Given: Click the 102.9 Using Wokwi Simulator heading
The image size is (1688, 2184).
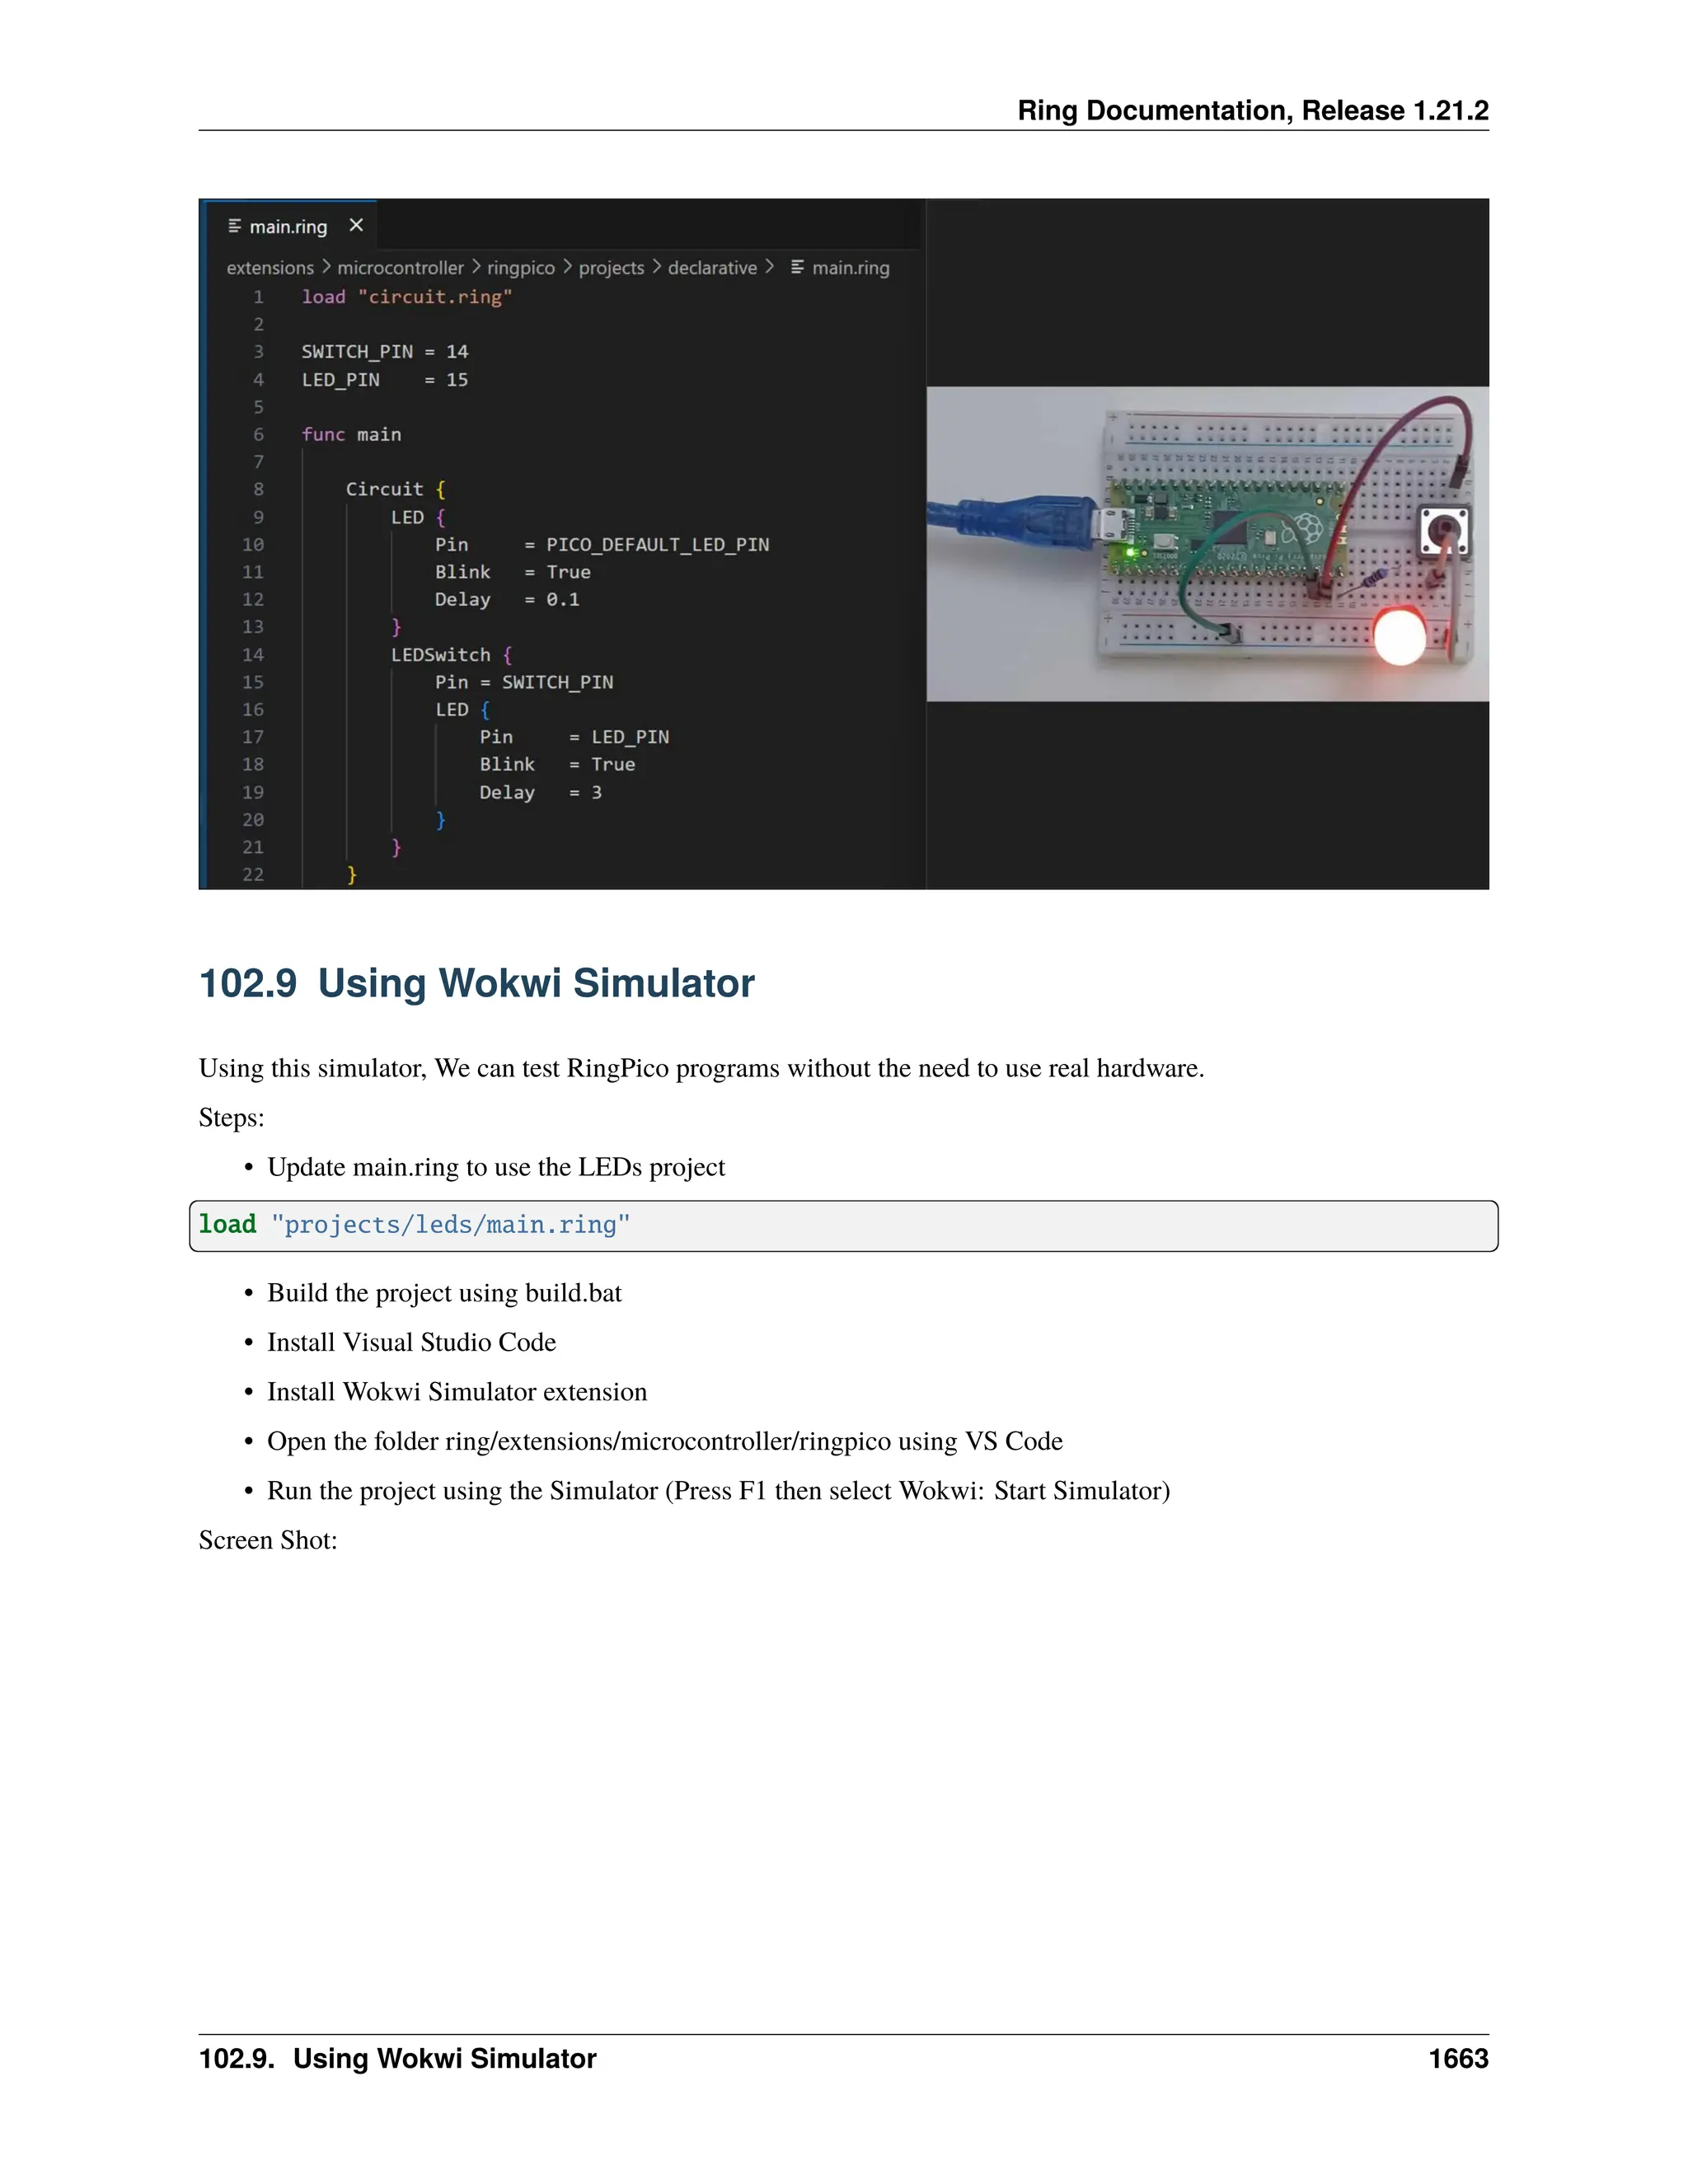Looking at the screenshot, I should point(476,983).
